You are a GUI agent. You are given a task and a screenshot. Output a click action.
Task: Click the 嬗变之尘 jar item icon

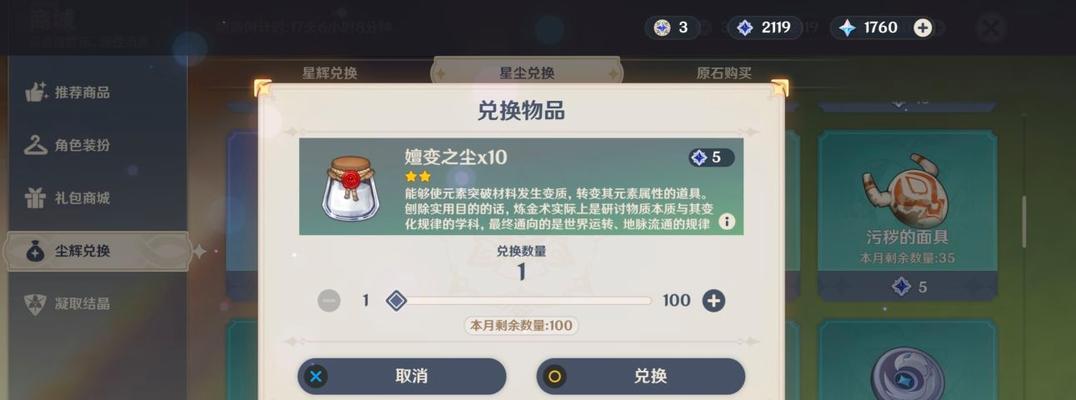[351, 187]
